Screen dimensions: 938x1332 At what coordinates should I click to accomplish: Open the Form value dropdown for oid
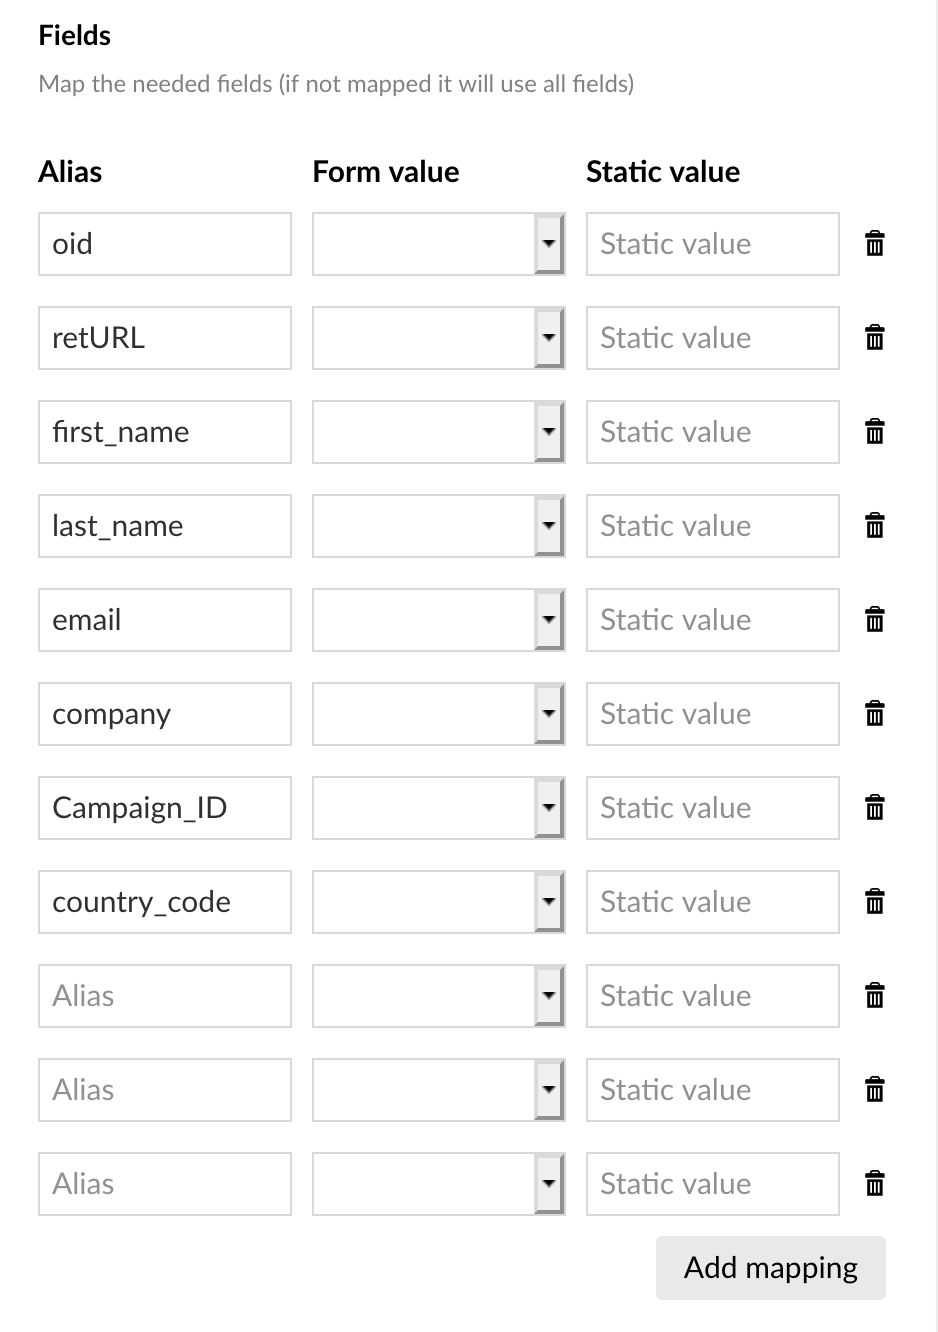549,244
